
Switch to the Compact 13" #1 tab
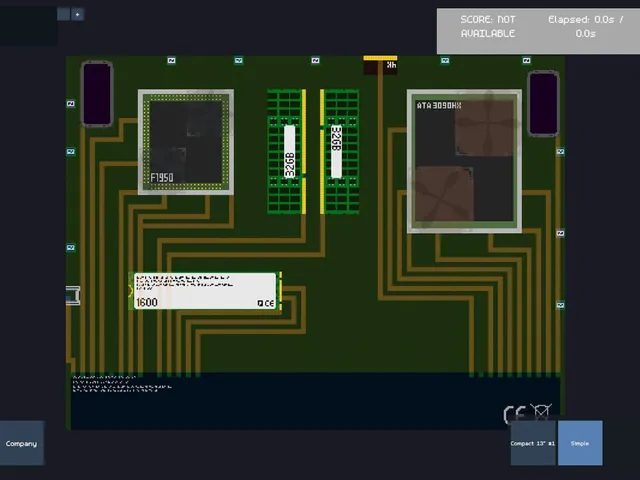pos(533,443)
